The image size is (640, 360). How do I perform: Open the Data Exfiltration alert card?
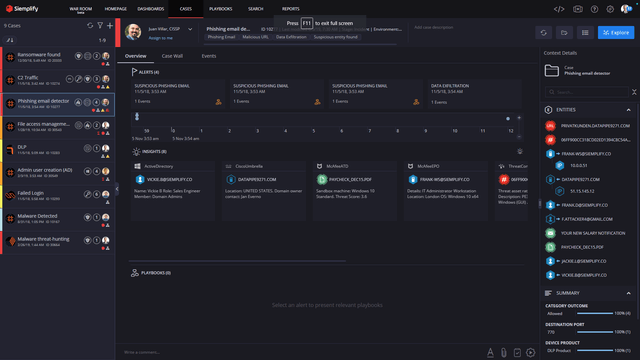tap(475, 94)
